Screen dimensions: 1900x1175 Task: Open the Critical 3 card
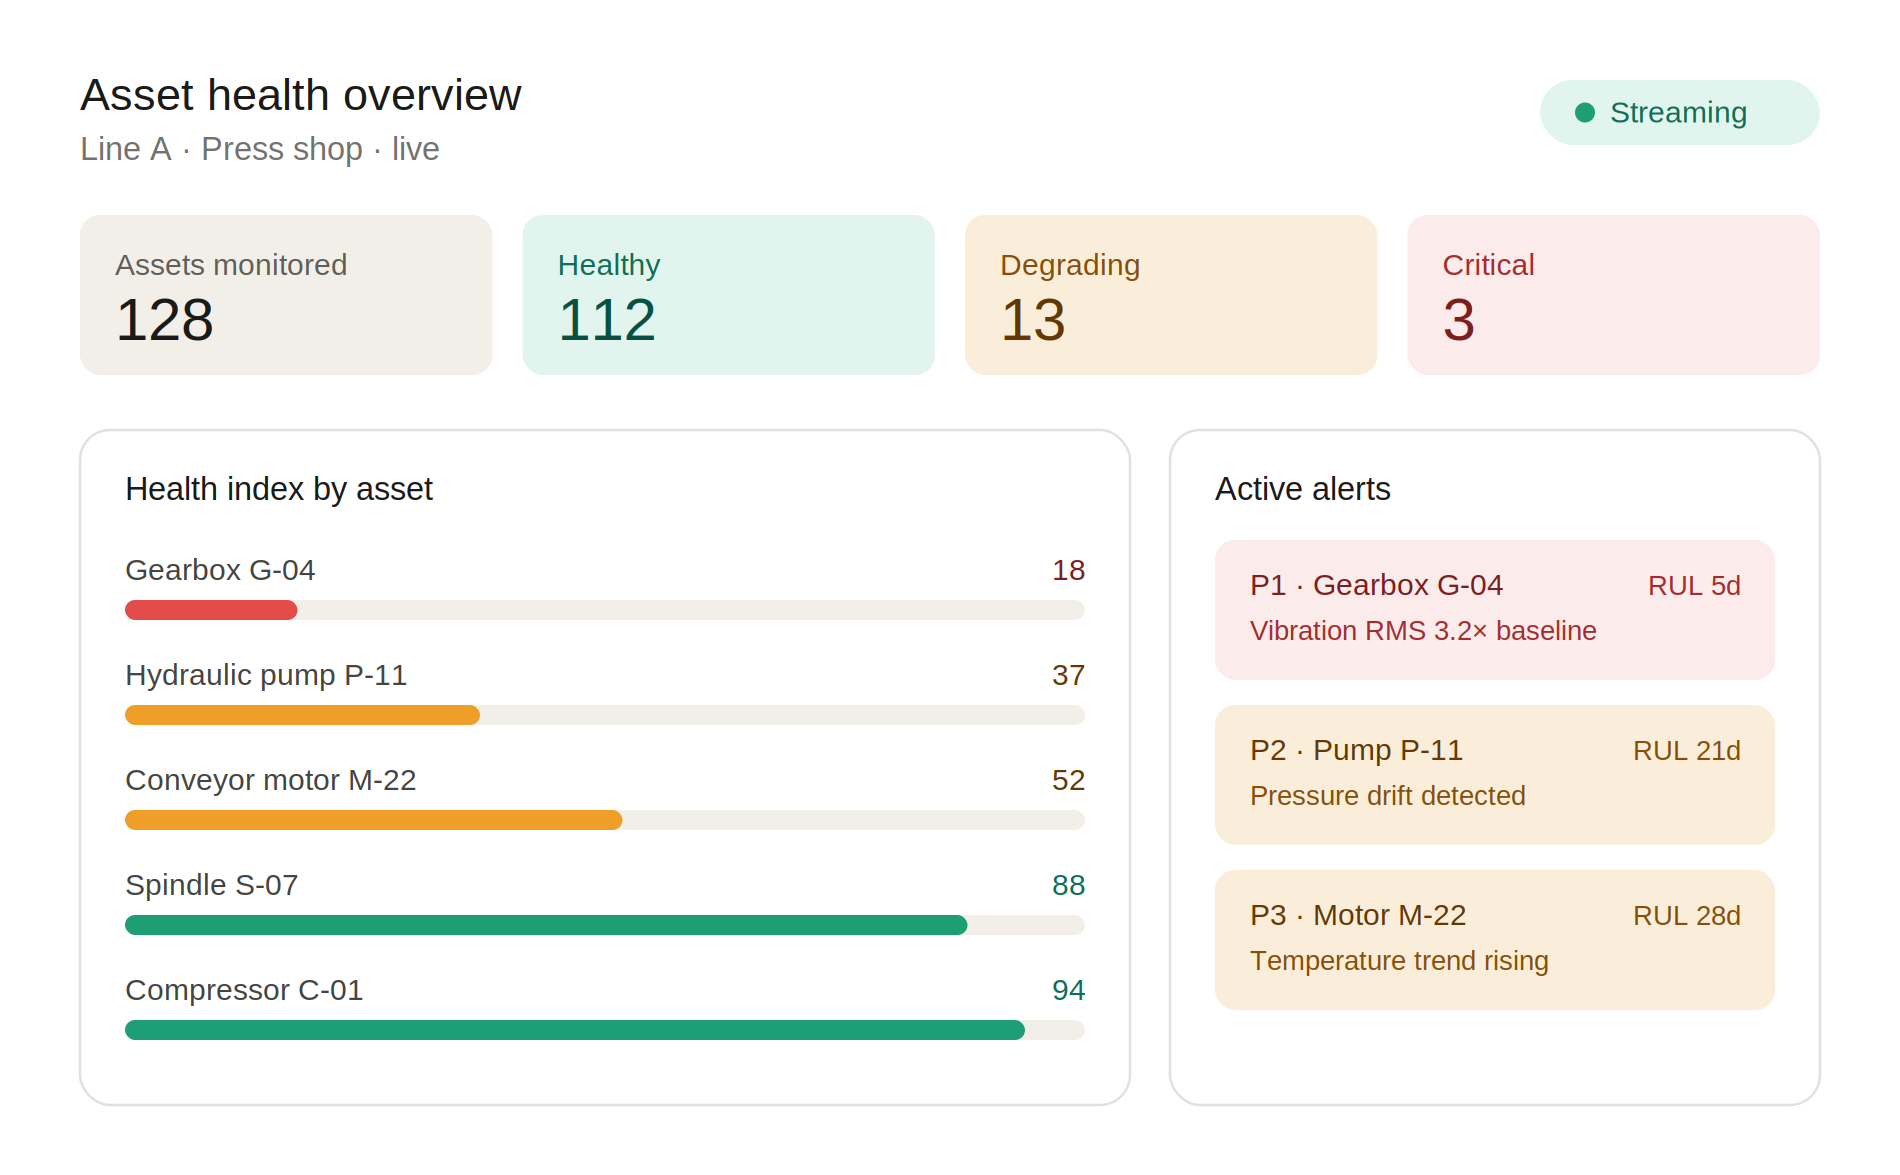[1613, 295]
